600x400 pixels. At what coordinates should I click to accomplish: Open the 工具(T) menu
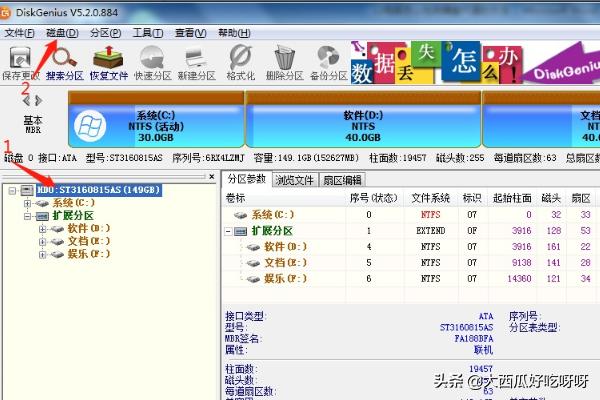148,32
